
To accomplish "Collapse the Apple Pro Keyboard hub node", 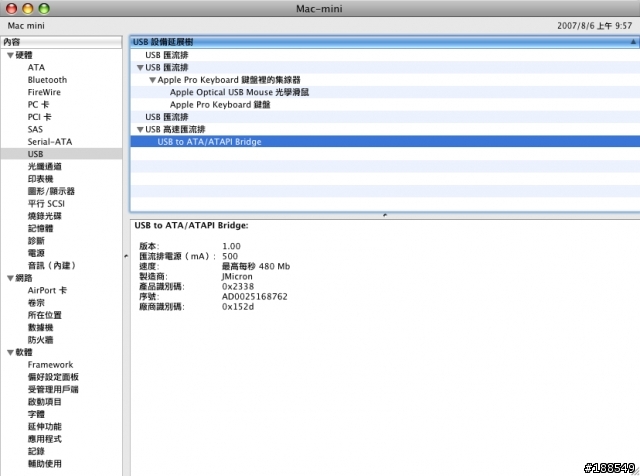I will pos(152,80).
